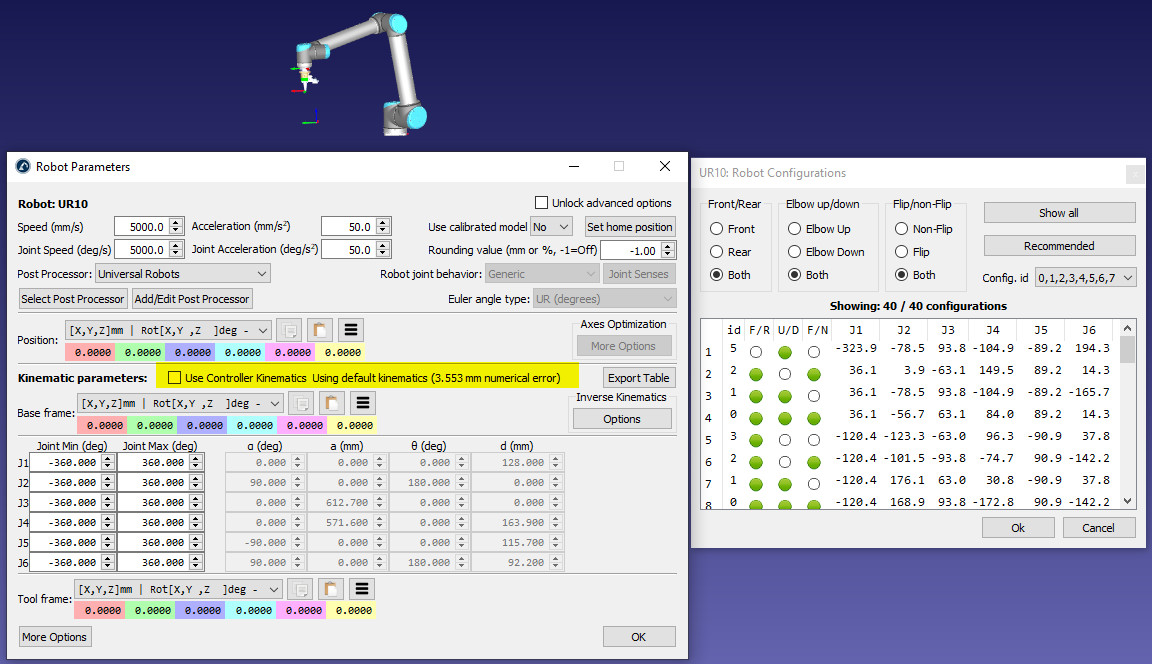This screenshot has width=1152, height=664.
Task: Check Unlock advanced options
Action: point(542,203)
